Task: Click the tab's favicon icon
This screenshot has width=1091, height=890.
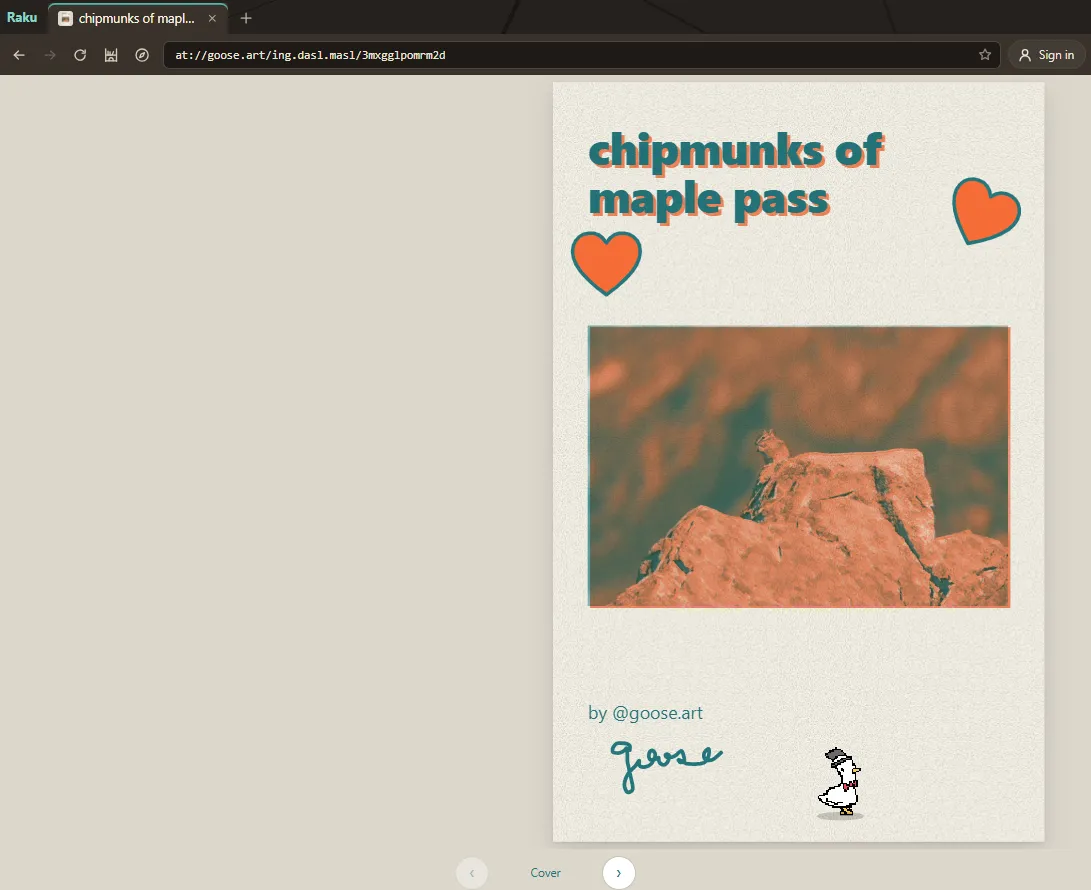Action: 65,19
